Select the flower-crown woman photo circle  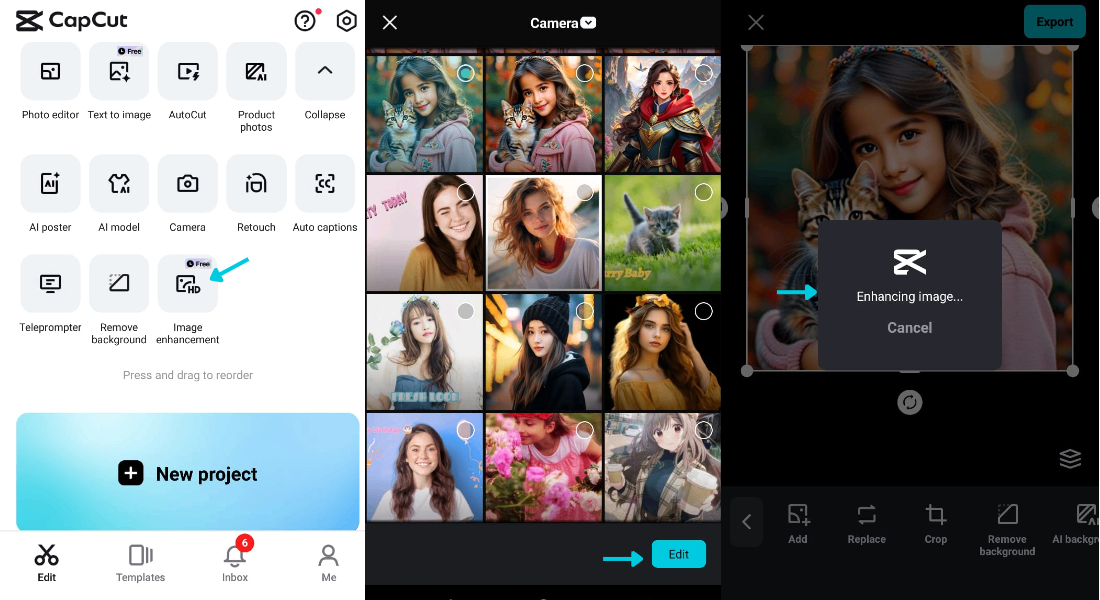click(x=704, y=311)
